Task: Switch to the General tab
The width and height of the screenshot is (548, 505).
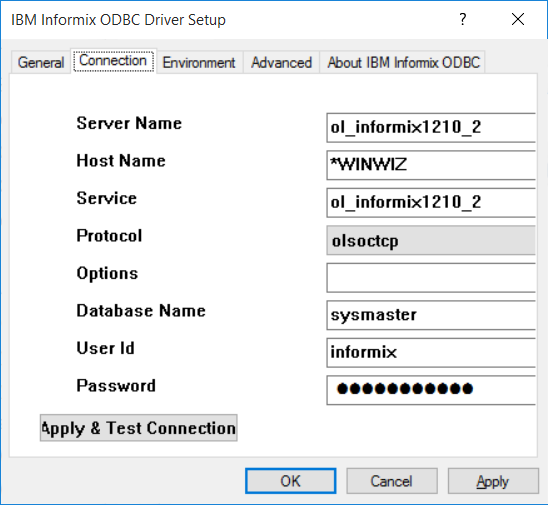Action: click(41, 63)
